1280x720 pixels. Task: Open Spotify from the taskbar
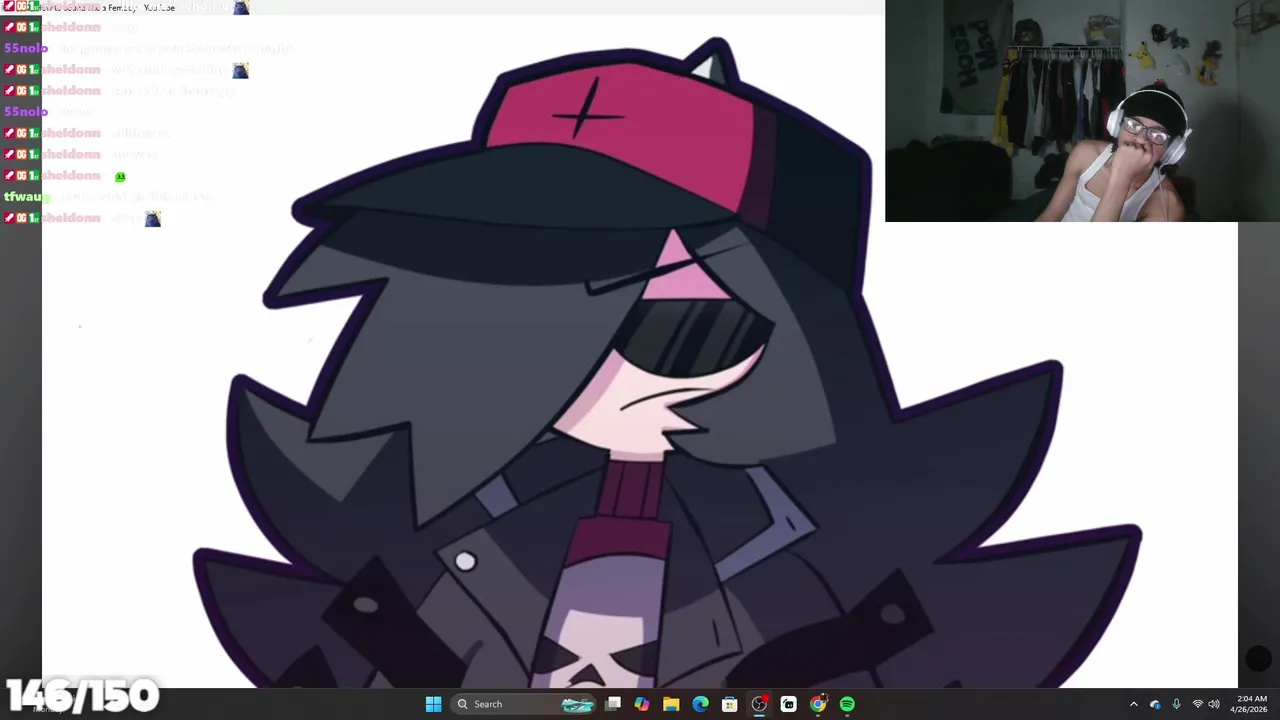click(x=847, y=704)
